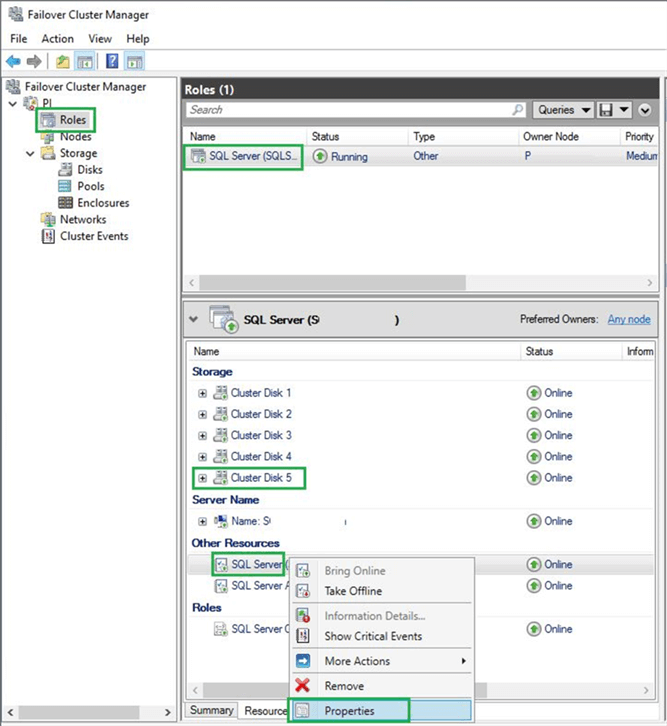Select the Cluster Disk 4 row text

[x=261, y=457]
